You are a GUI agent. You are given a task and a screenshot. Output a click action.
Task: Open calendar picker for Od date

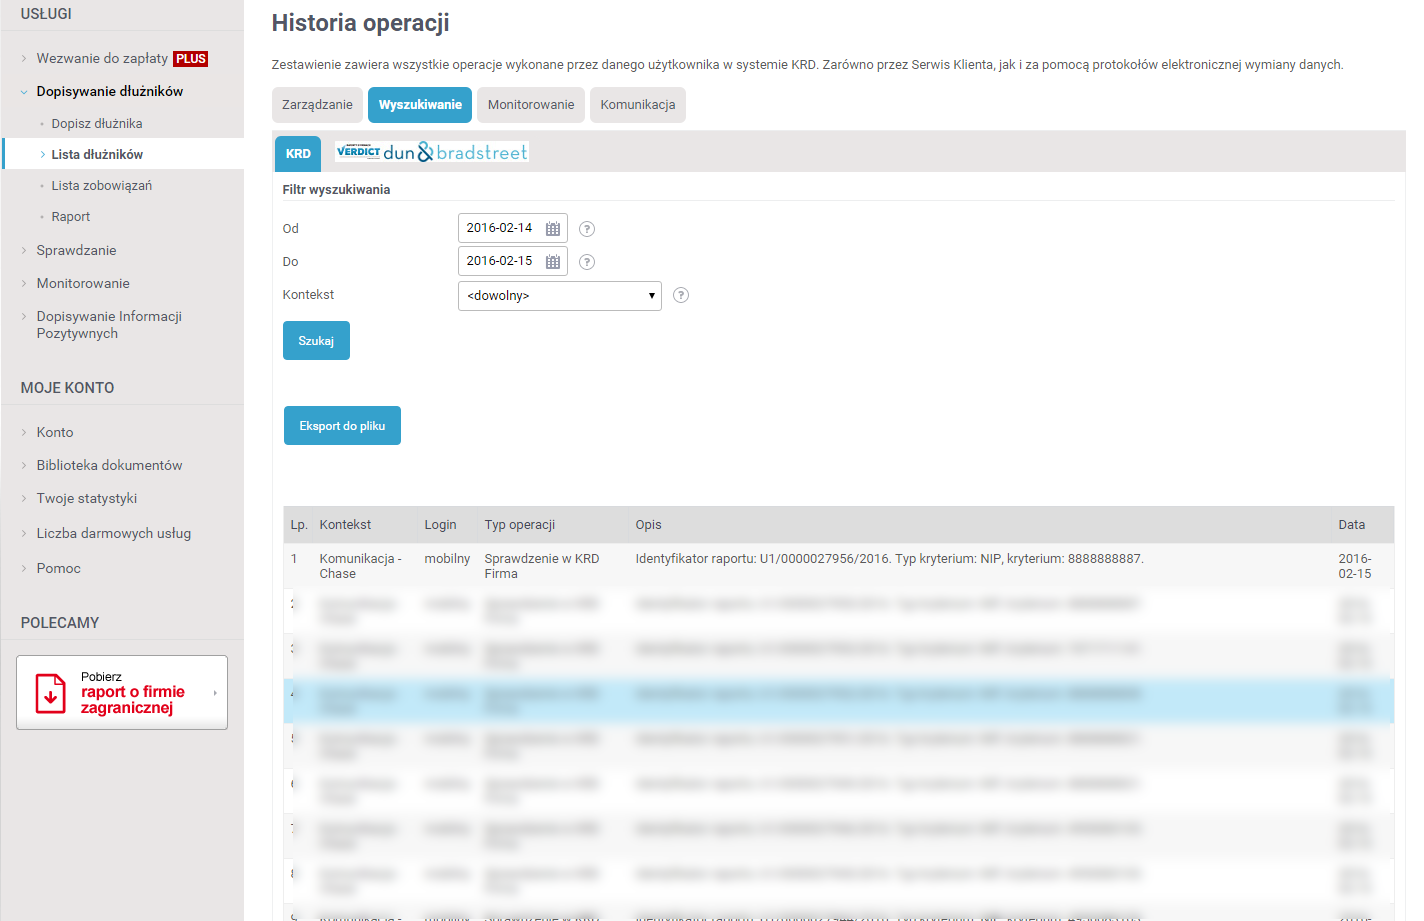[x=553, y=229]
